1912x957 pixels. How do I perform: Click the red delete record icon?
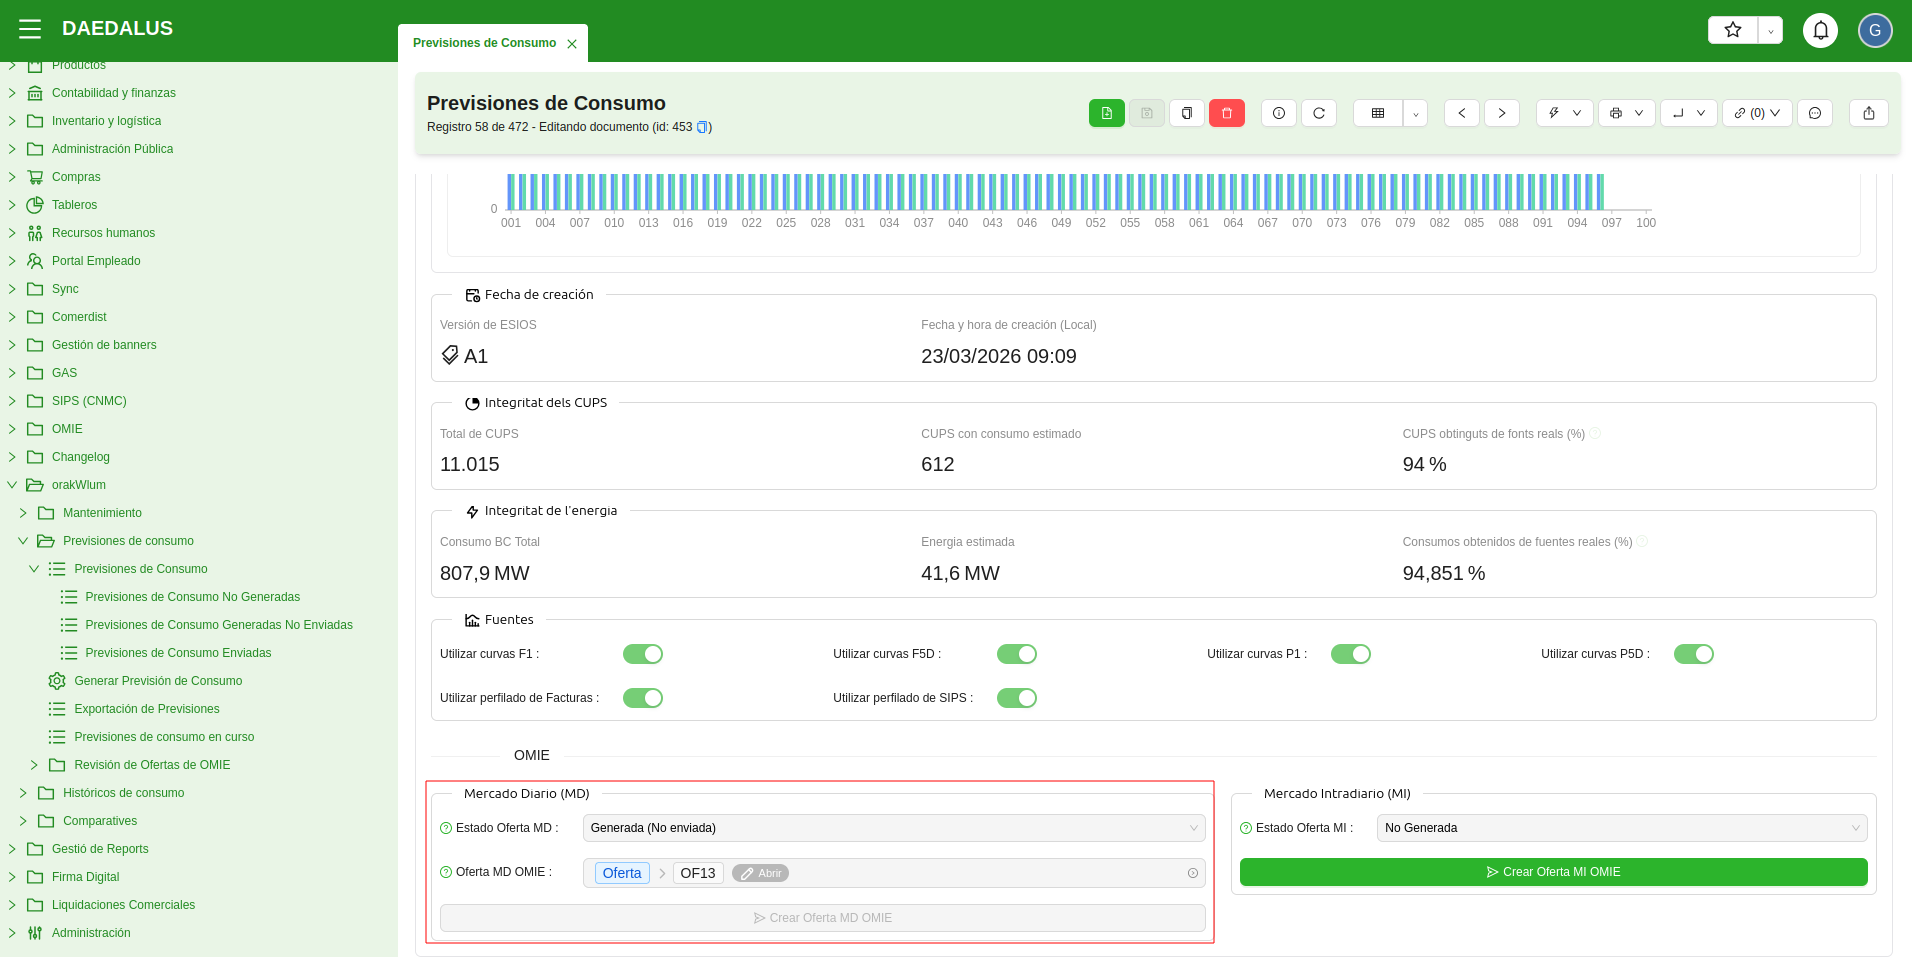point(1226,113)
